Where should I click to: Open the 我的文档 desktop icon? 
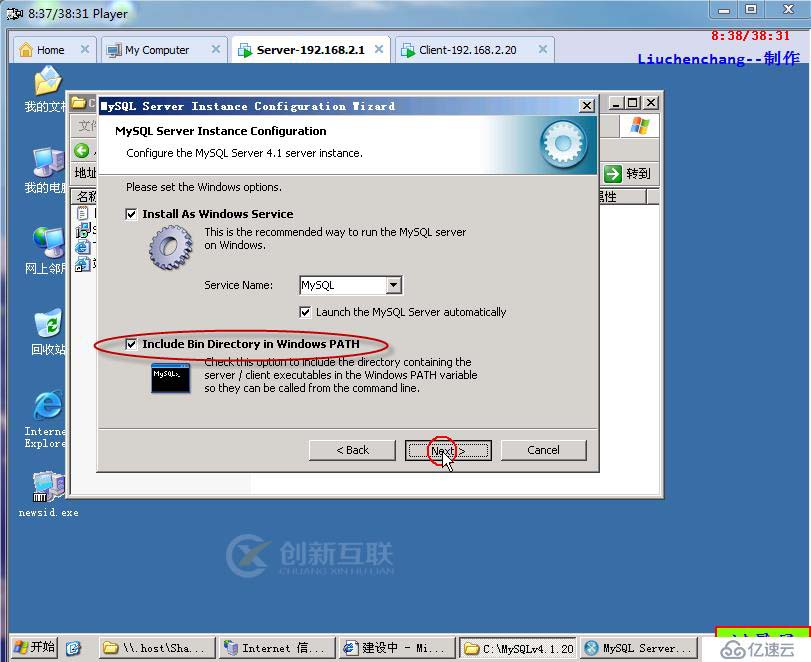(47, 89)
